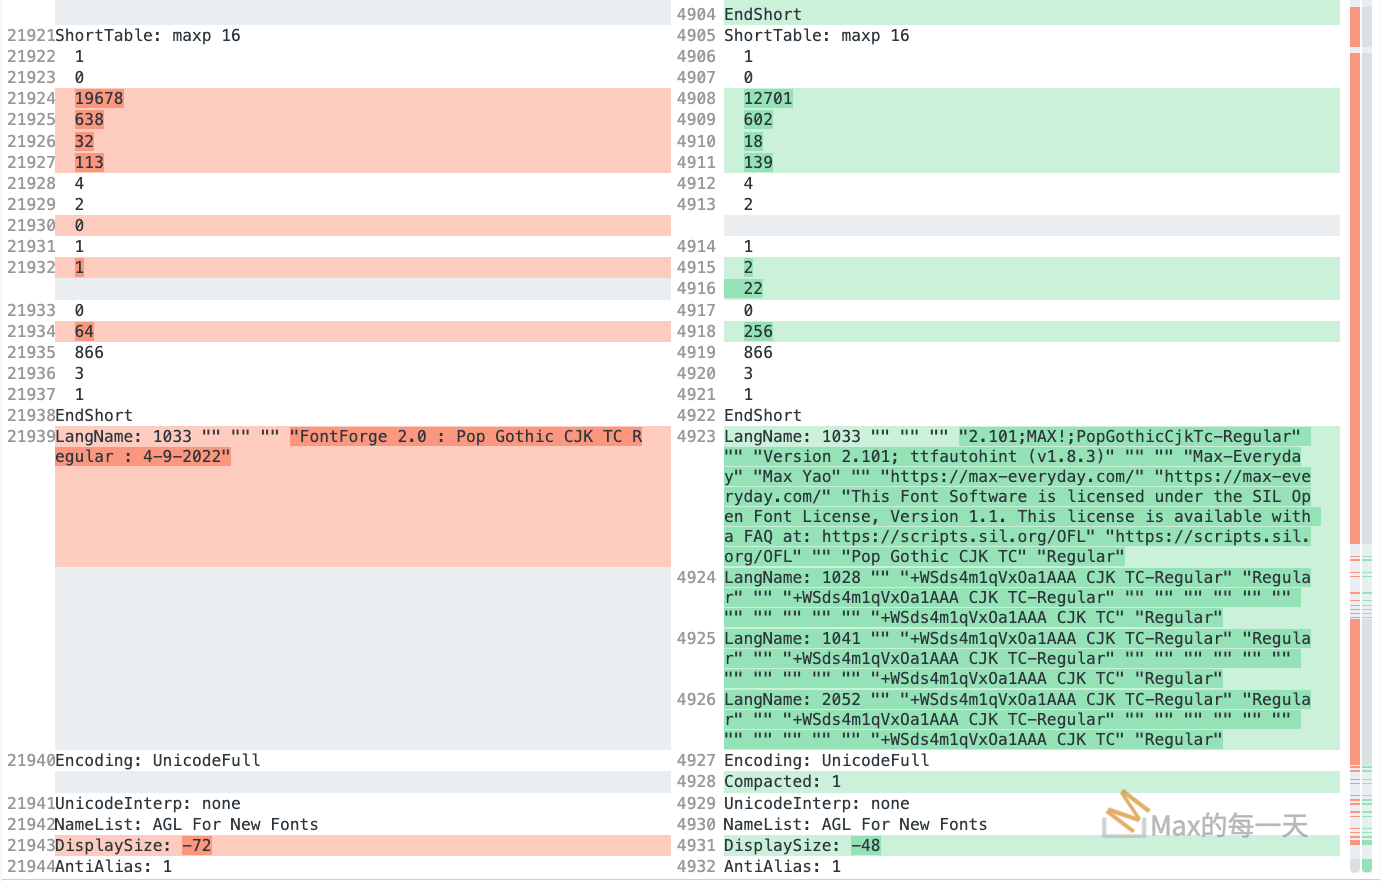The image size is (1381, 882).
Task: Click the right Encoding: UnicodeFull line
Action: pyautogui.click(x=826, y=761)
